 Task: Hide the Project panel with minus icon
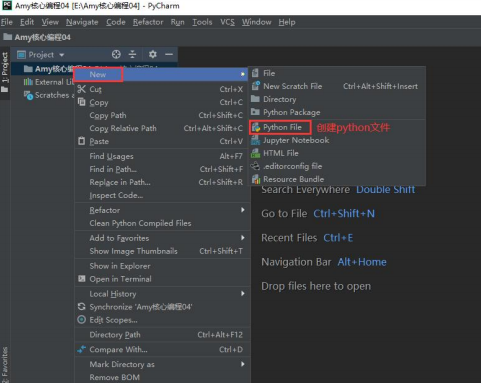169,54
